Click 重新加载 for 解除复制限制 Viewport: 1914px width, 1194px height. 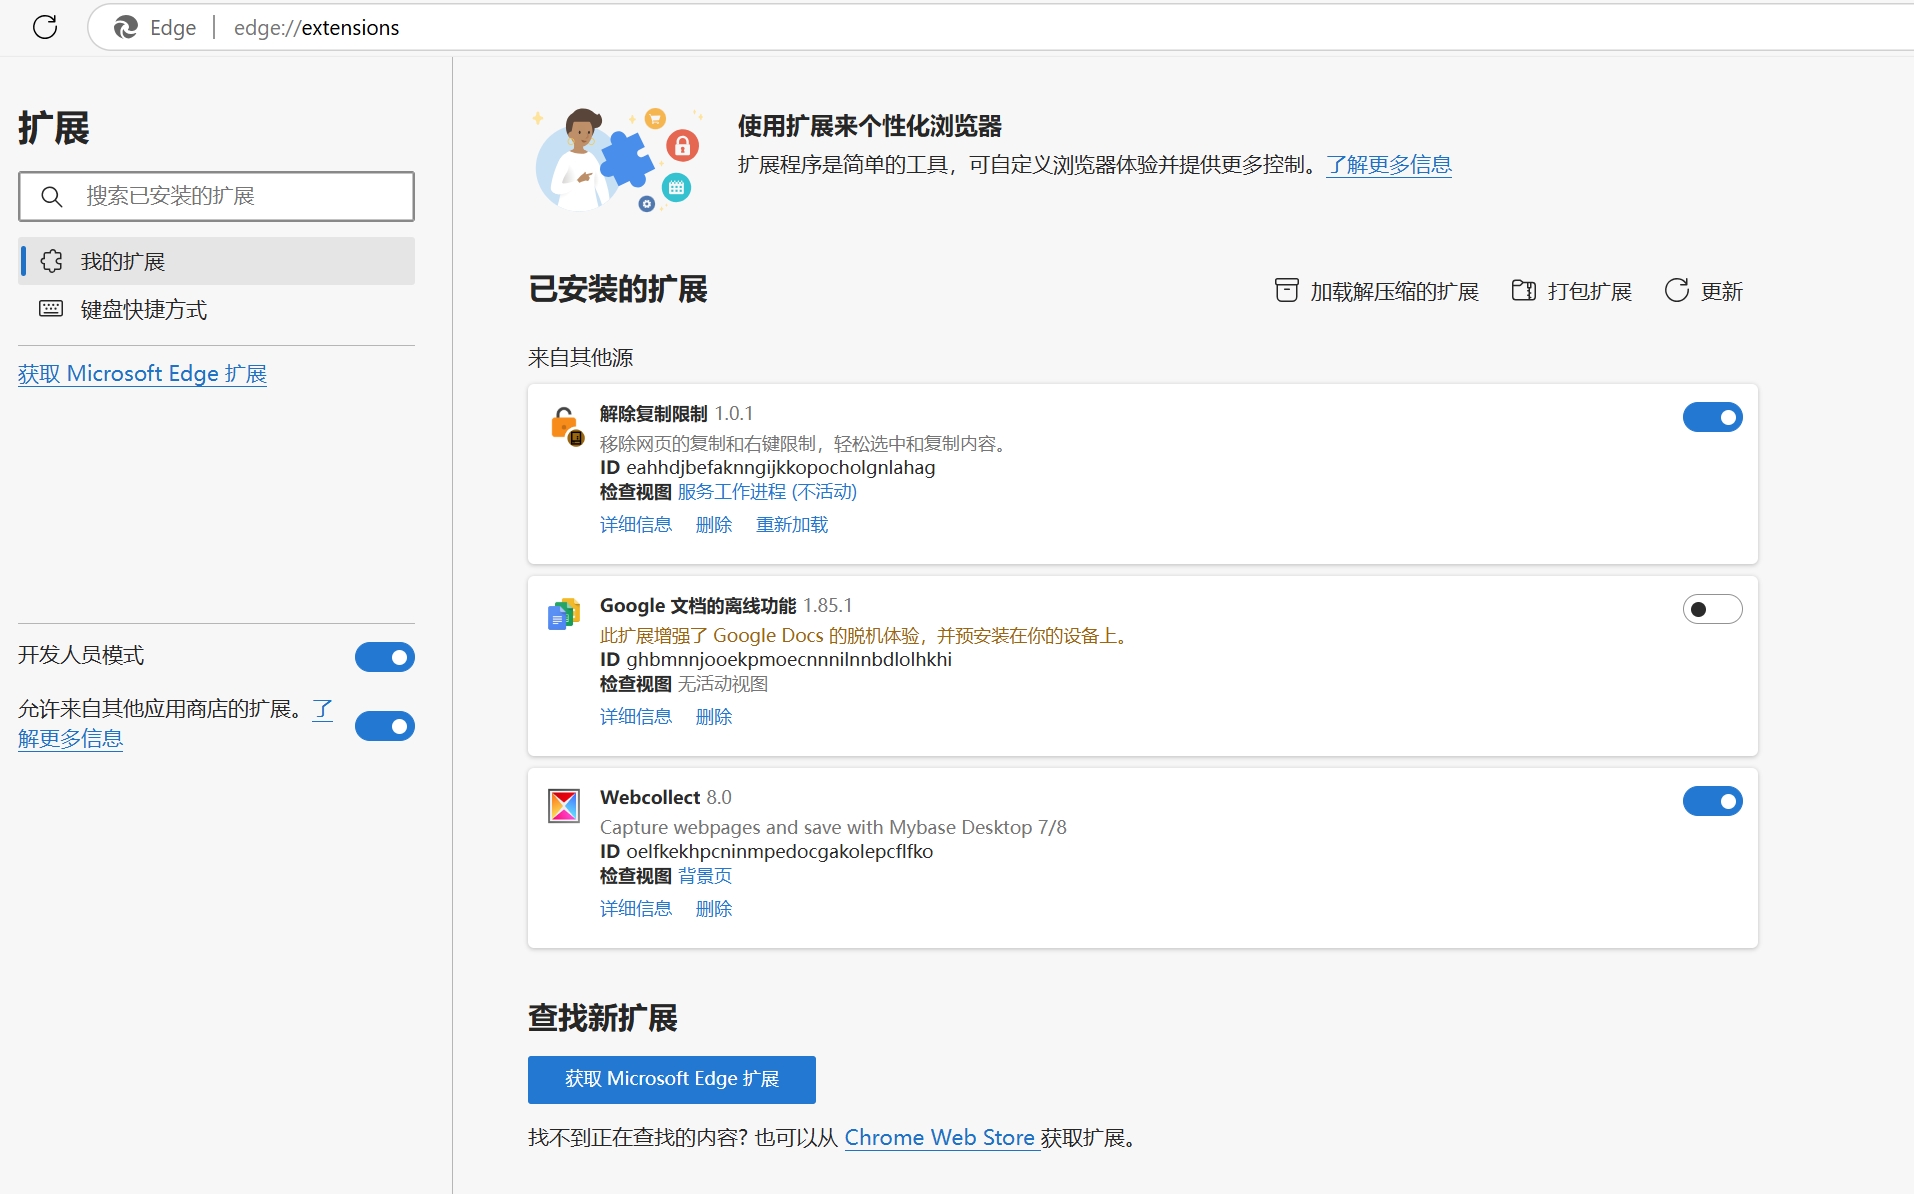tap(792, 525)
